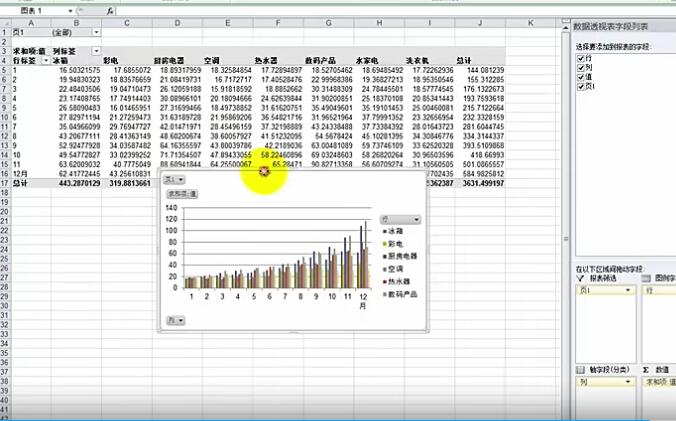The image size is (676, 421).
Task: Open the 行标签 filter dropdown
Action: (x=43, y=59)
